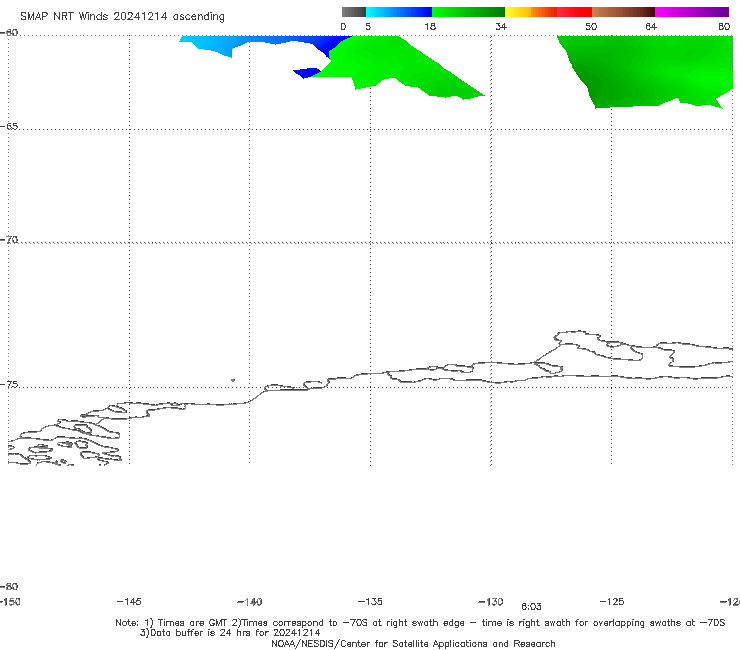
Task: Click the cyan-blue segment of the color bar
Action: (399, 12)
